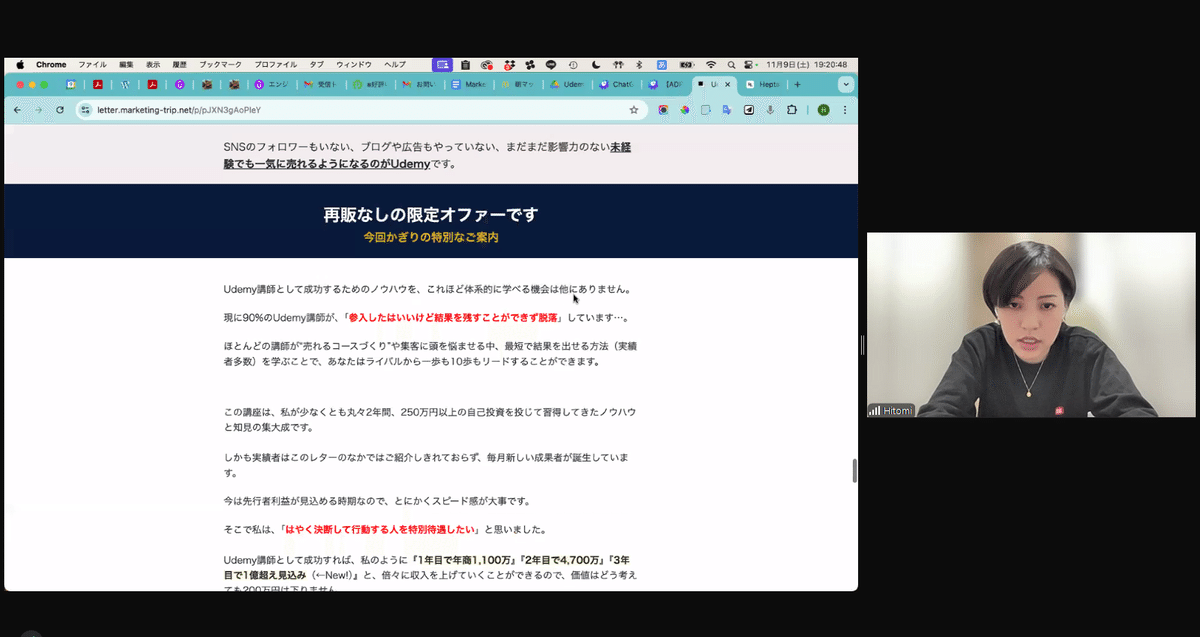Switch to the McDonald's 朝マッ tab
This screenshot has height=637, width=1200.
tap(518, 85)
